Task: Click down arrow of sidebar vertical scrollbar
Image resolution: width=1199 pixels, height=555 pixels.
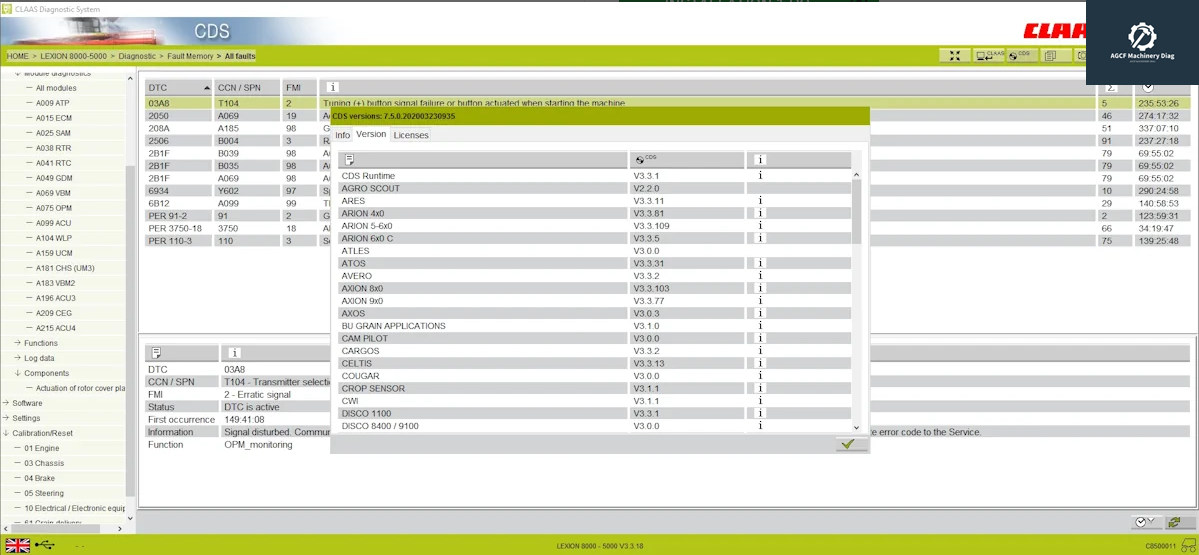Action: click(x=130, y=518)
